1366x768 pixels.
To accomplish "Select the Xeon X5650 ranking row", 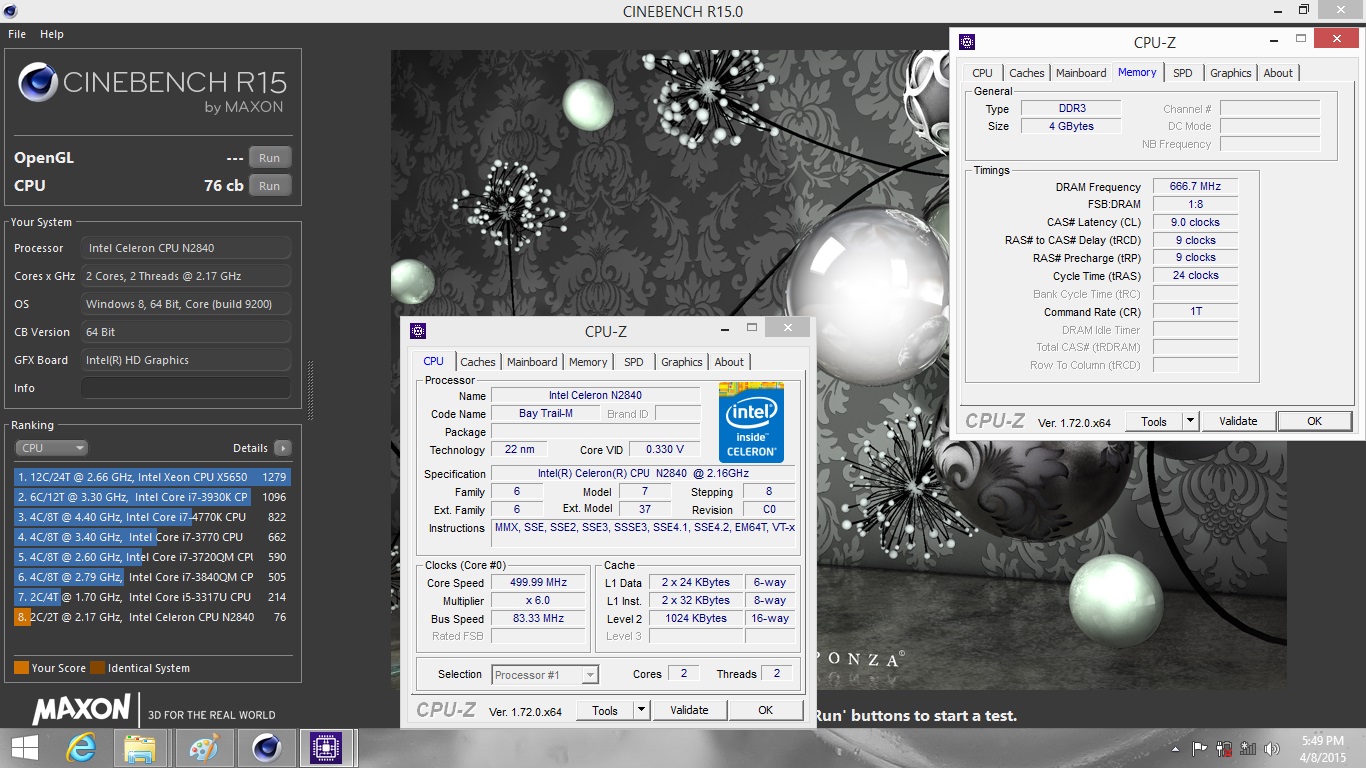I will click(x=151, y=477).
